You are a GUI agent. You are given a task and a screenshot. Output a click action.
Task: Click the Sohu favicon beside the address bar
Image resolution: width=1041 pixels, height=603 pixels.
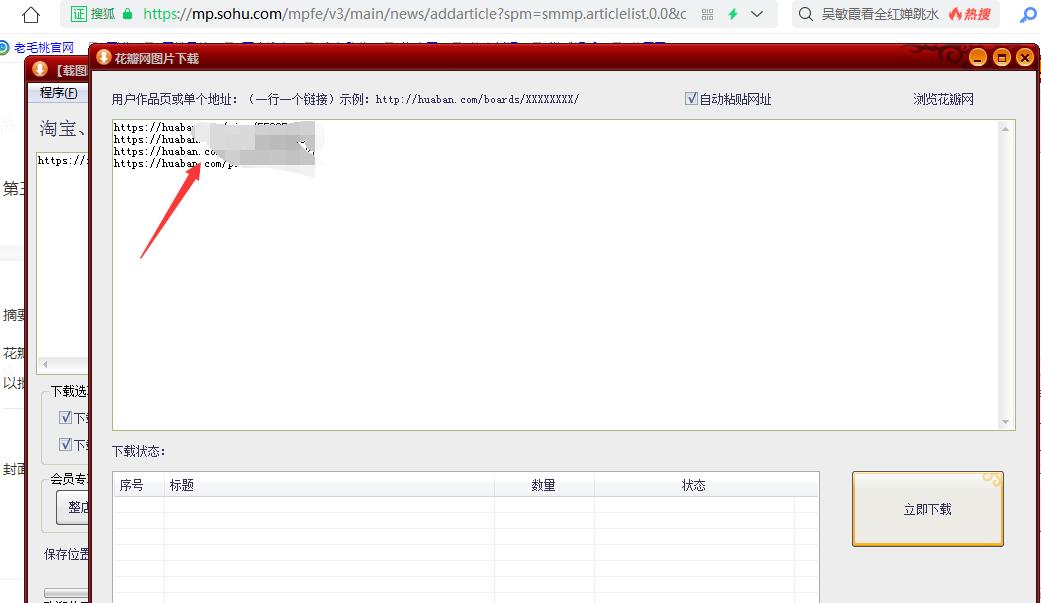pyautogui.click(x=77, y=15)
